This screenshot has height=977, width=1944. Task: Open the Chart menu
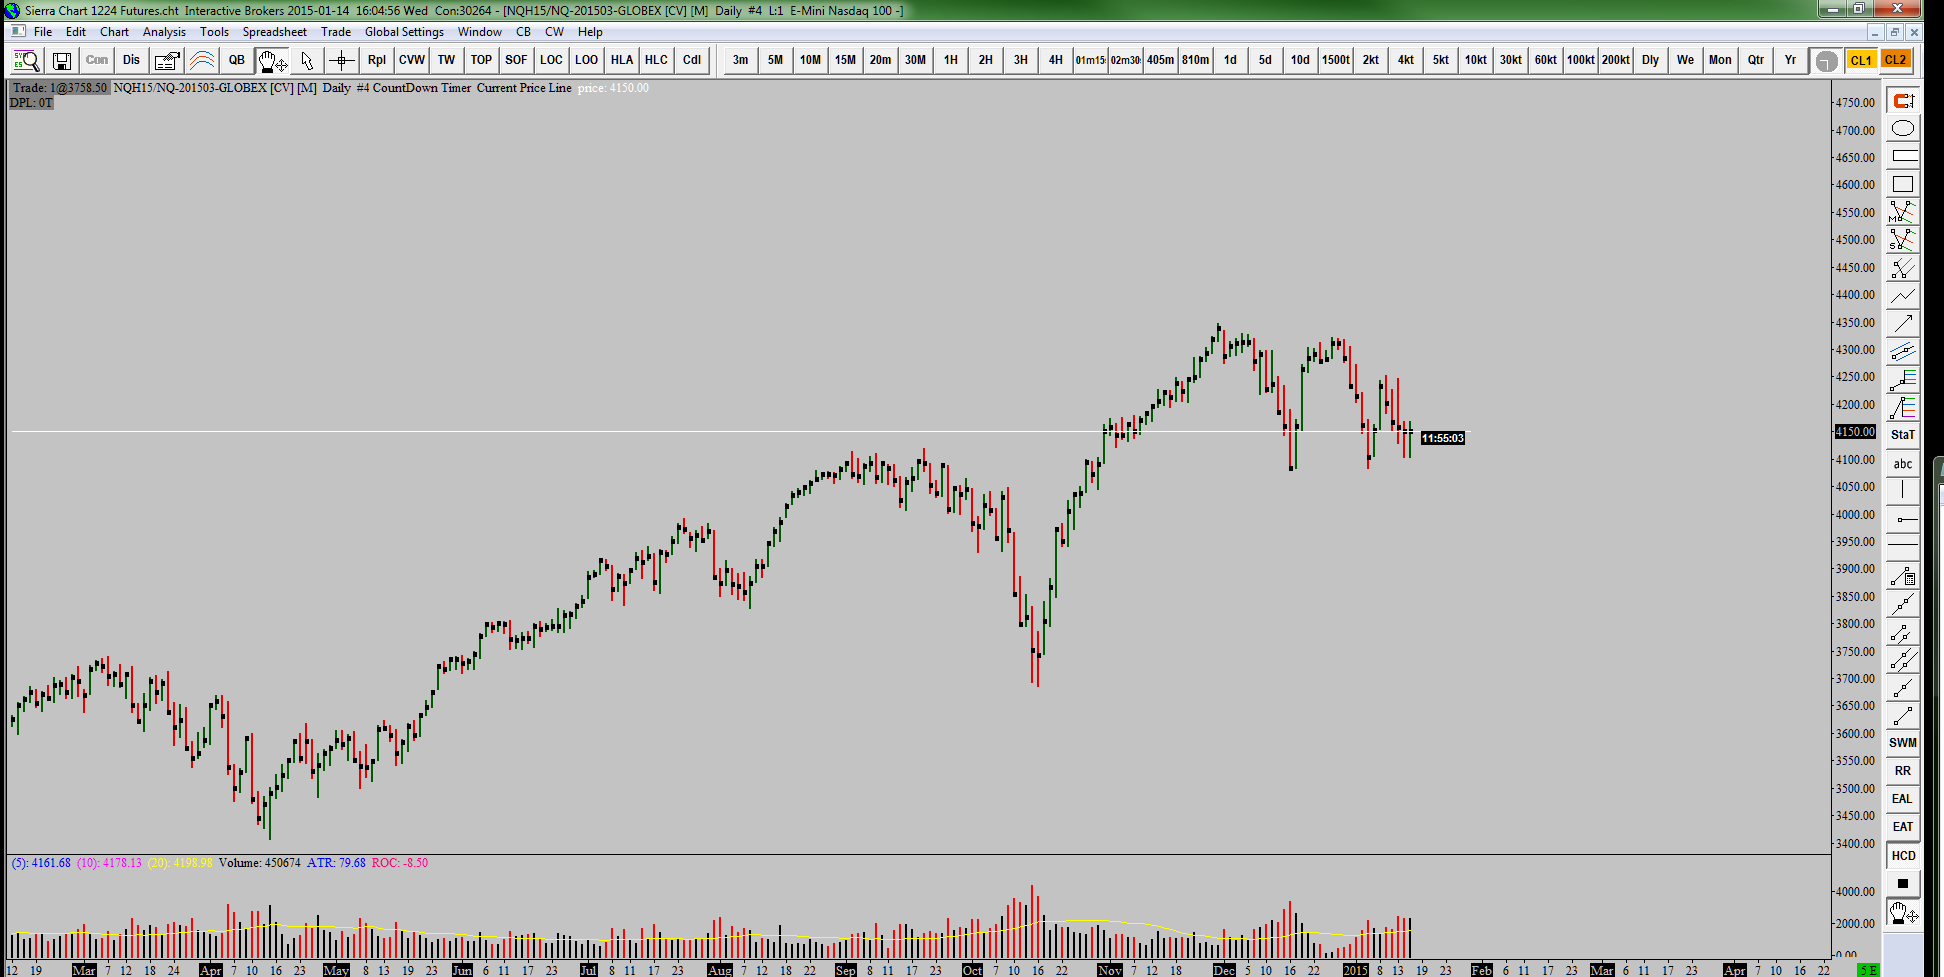click(114, 32)
